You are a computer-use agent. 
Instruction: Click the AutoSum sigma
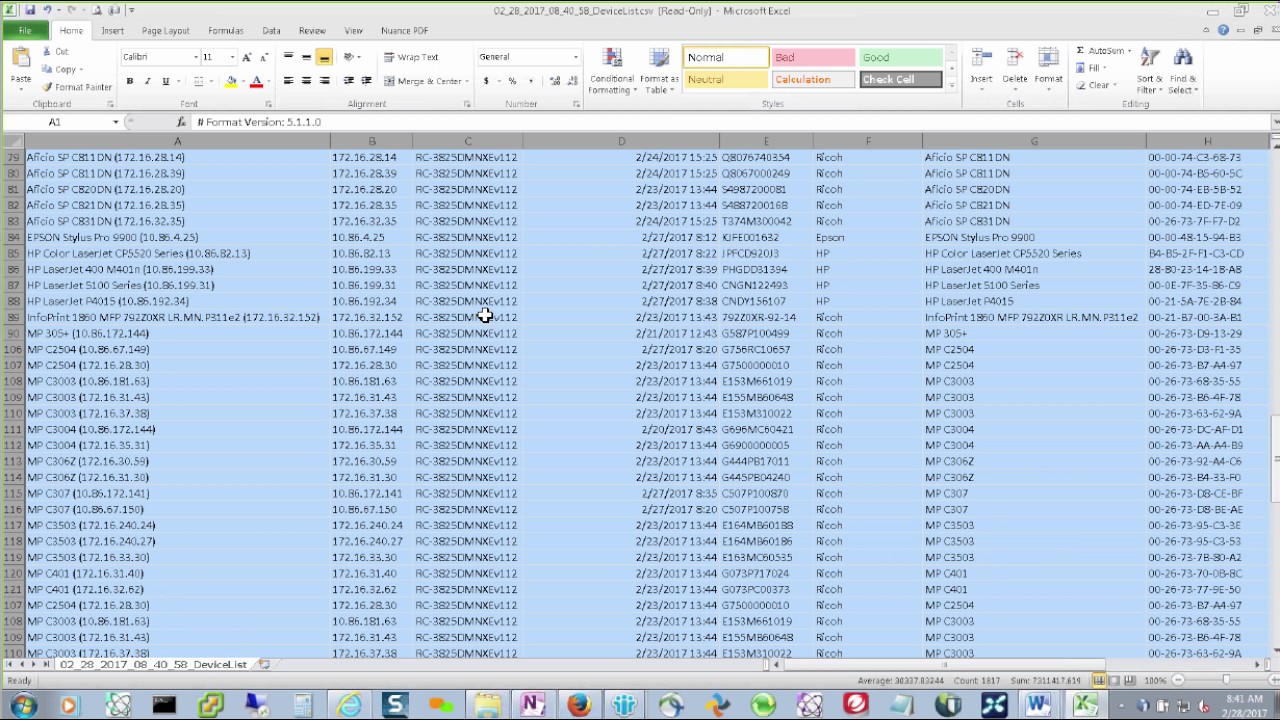[1080, 51]
